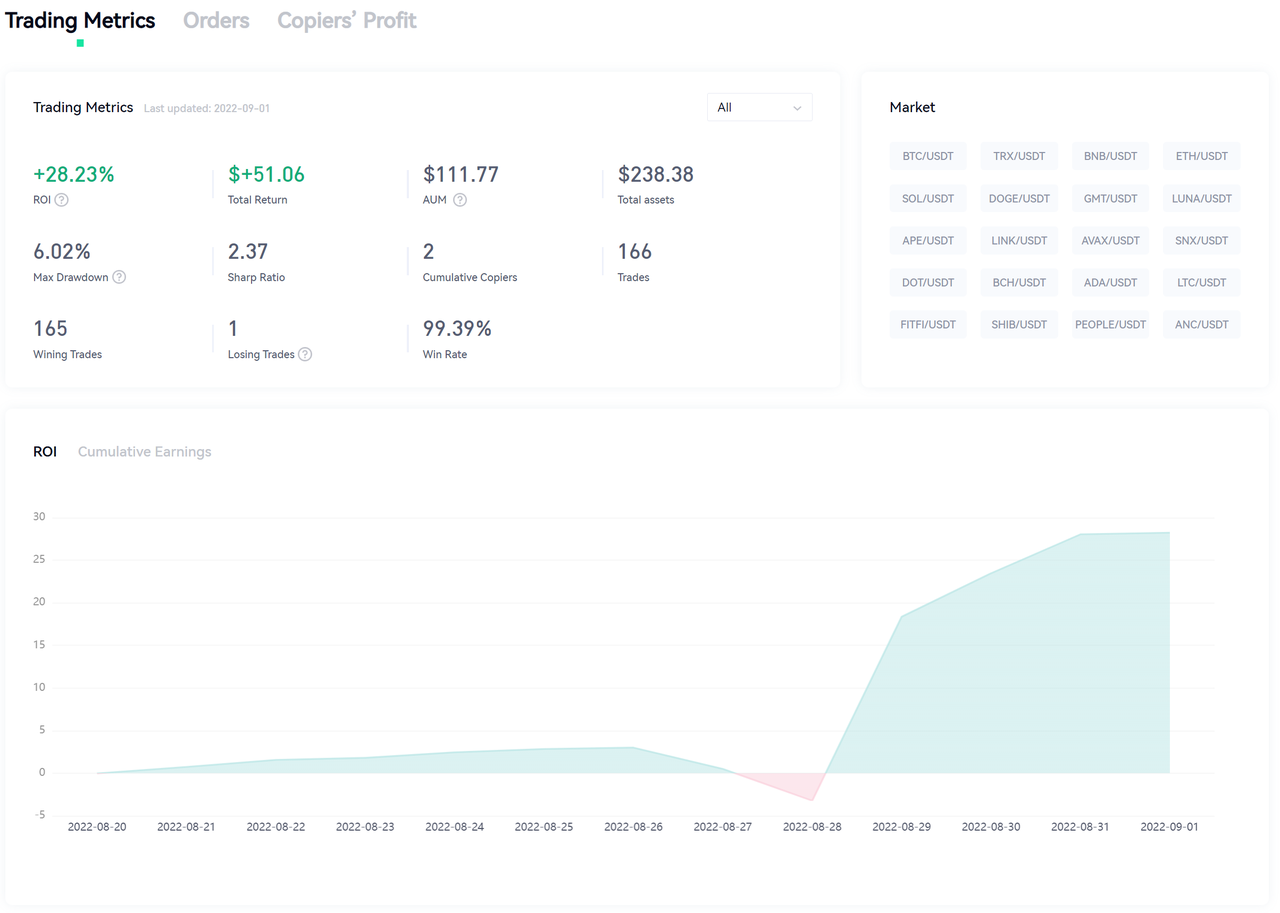Click the Losing Trades help icon
The image size is (1280, 913).
coord(305,354)
